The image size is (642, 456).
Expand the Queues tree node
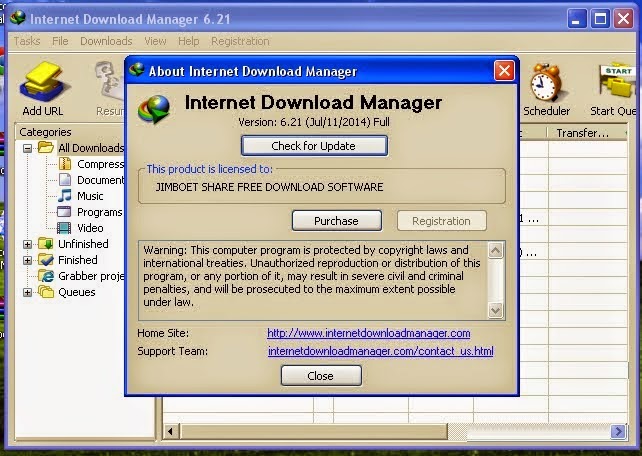(27, 292)
